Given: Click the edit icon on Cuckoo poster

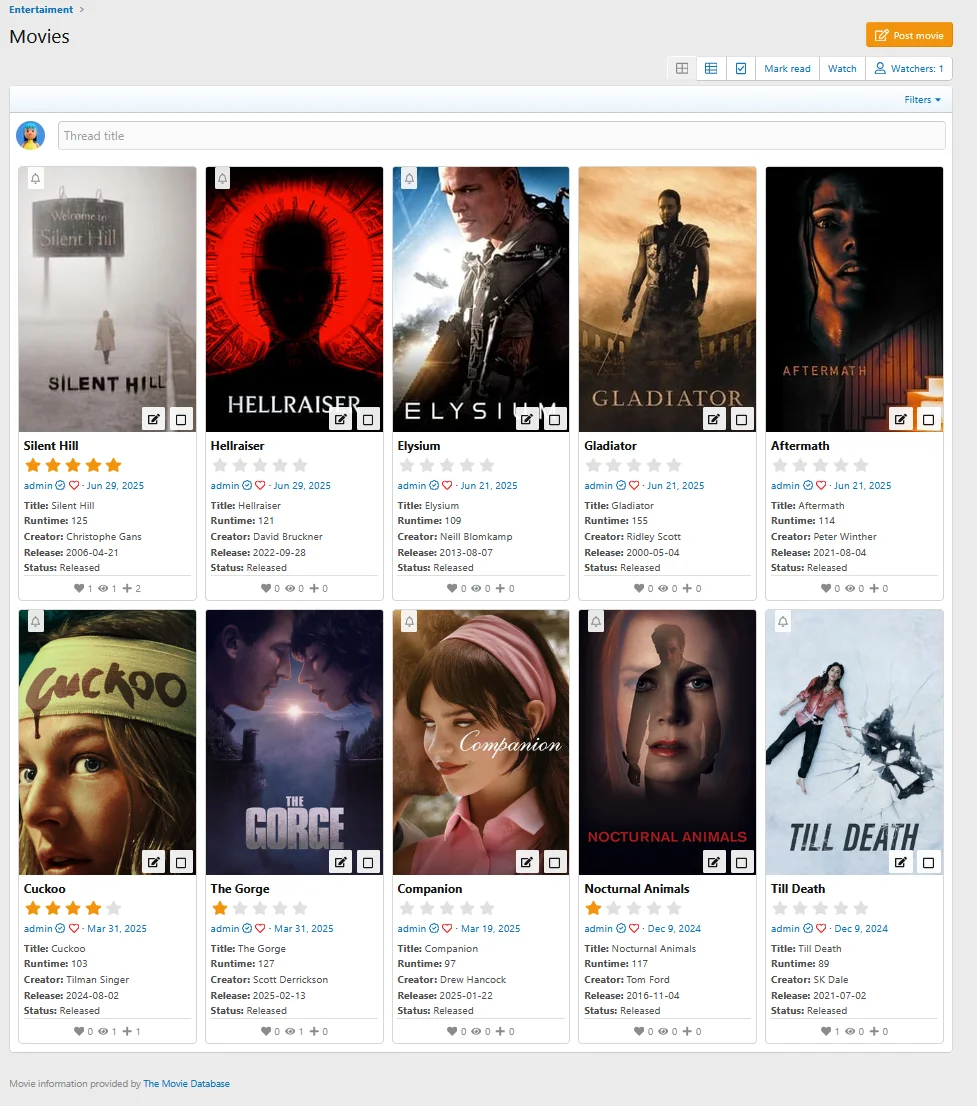Looking at the screenshot, I should [154, 862].
